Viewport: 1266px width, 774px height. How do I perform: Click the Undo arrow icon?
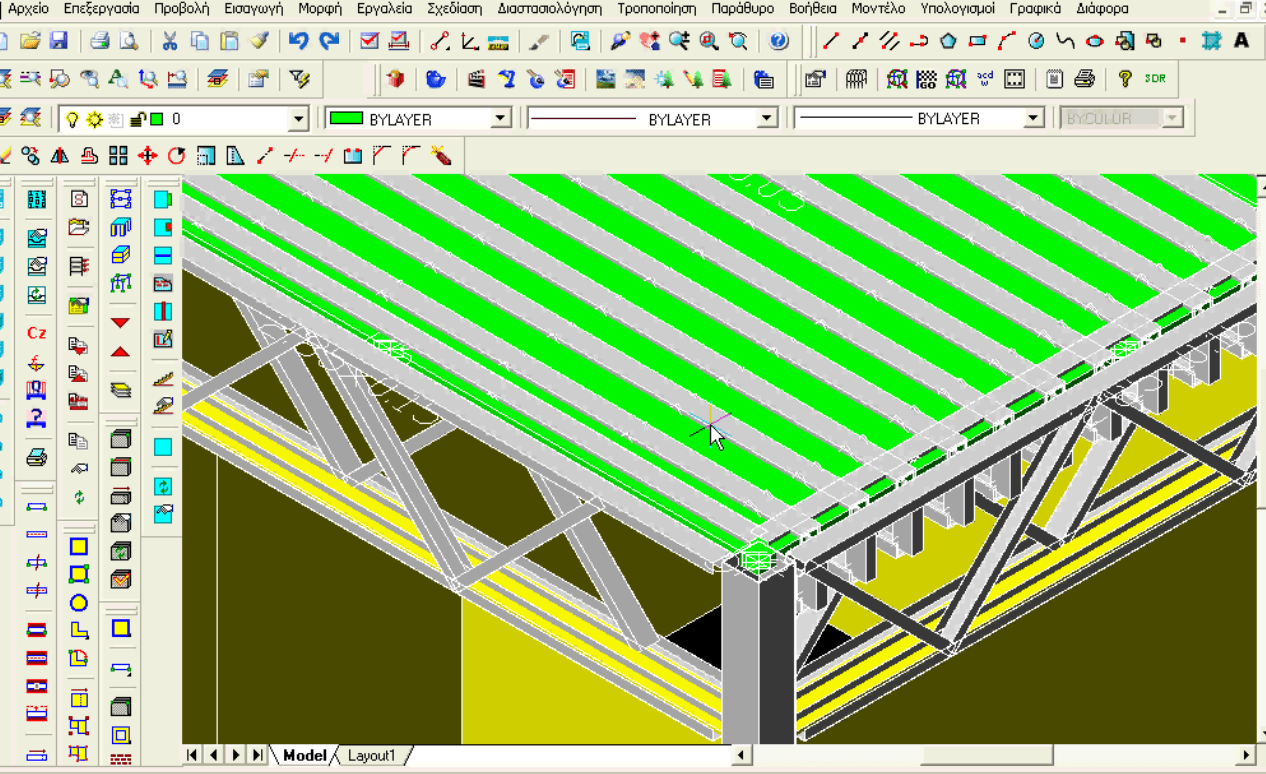[x=298, y=41]
